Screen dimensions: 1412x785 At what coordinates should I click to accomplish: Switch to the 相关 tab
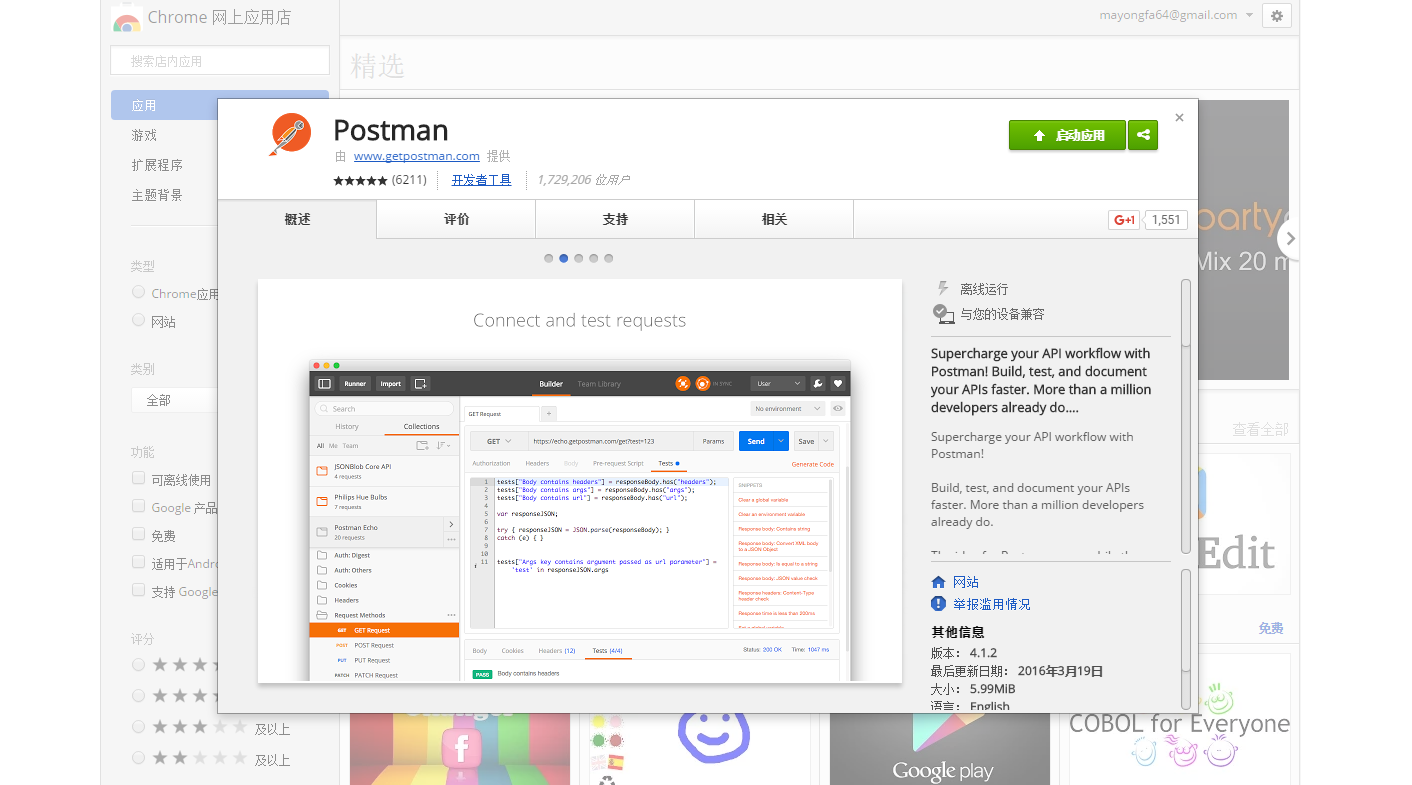click(774, 219)
